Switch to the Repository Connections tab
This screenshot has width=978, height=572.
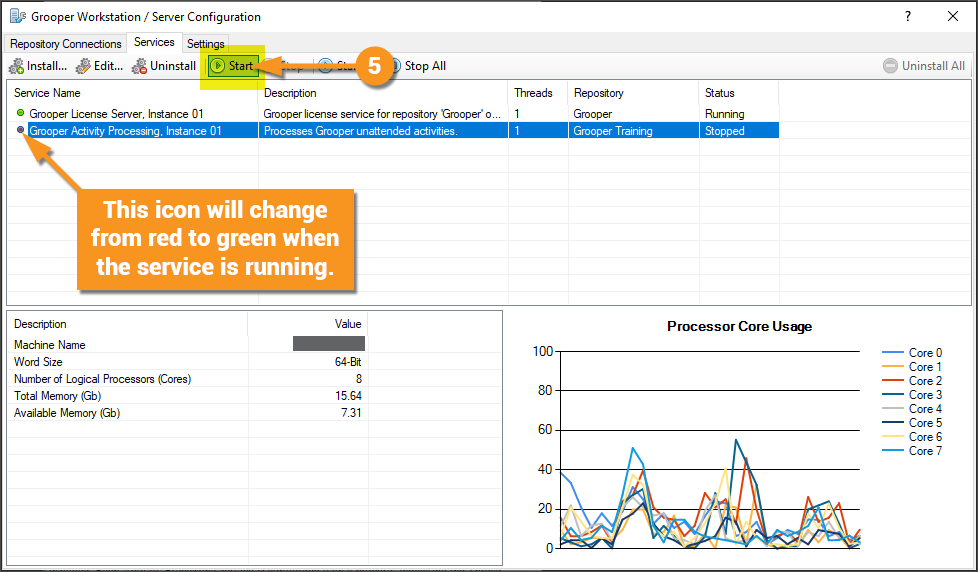(x=65, y=44)
